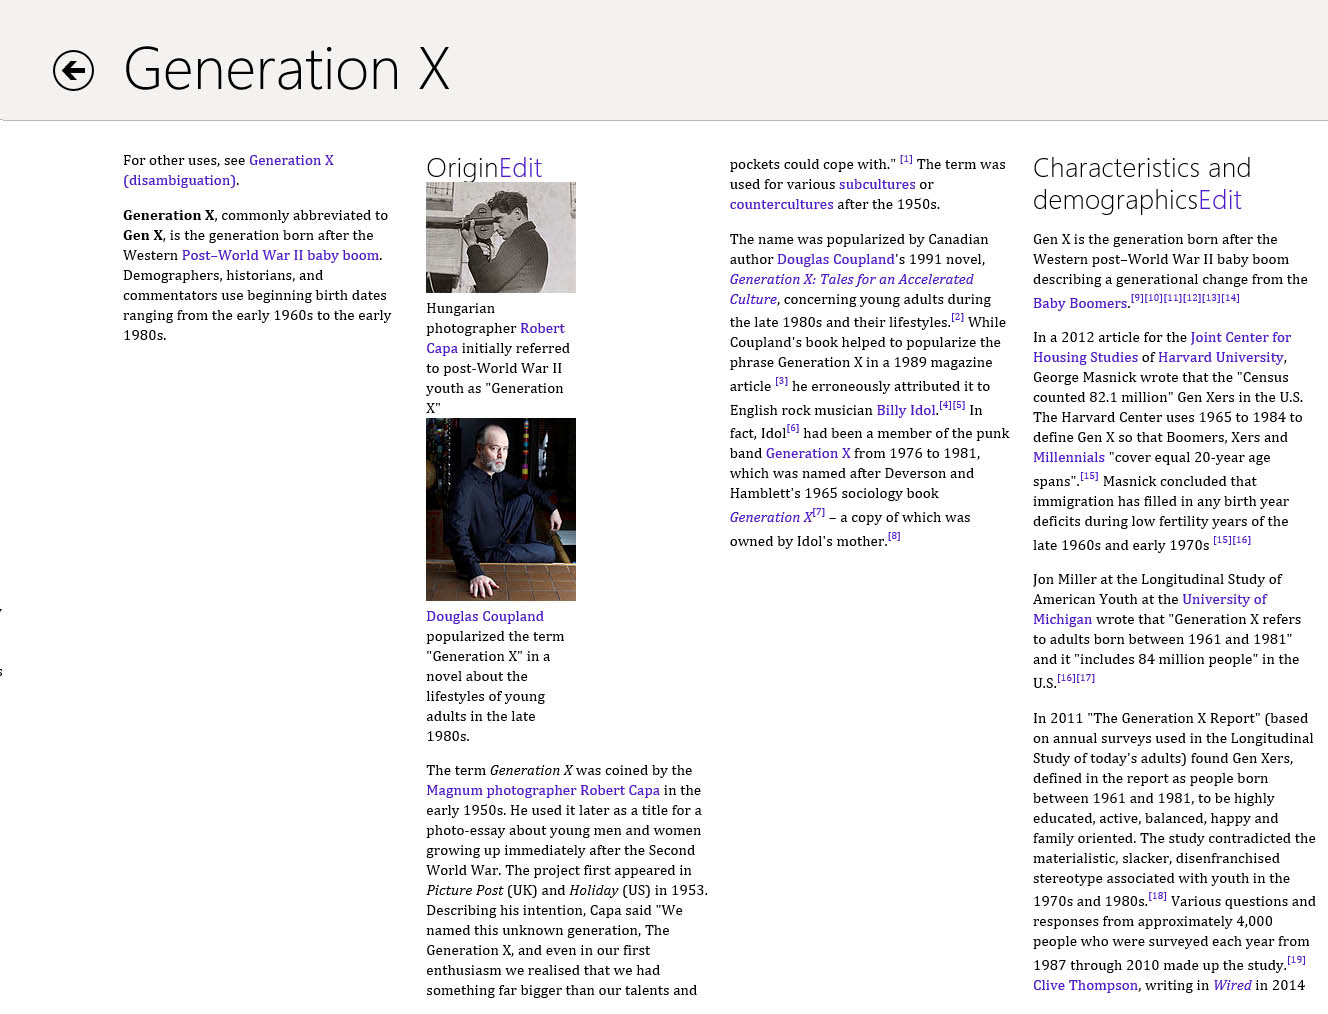1328x1014 pixels.
Task: Follow the countercultures link
Action: [x=781, y=204]
